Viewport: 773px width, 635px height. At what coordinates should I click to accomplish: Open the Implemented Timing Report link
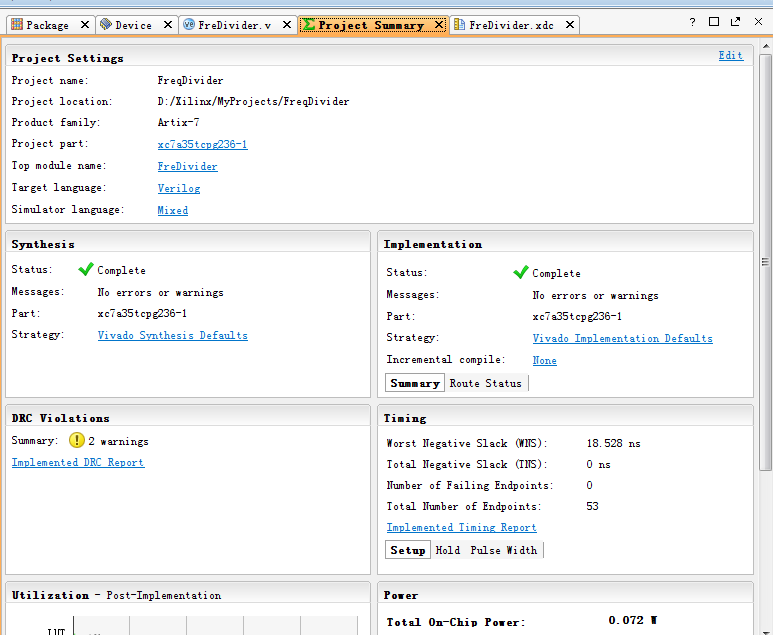(461, 527)
